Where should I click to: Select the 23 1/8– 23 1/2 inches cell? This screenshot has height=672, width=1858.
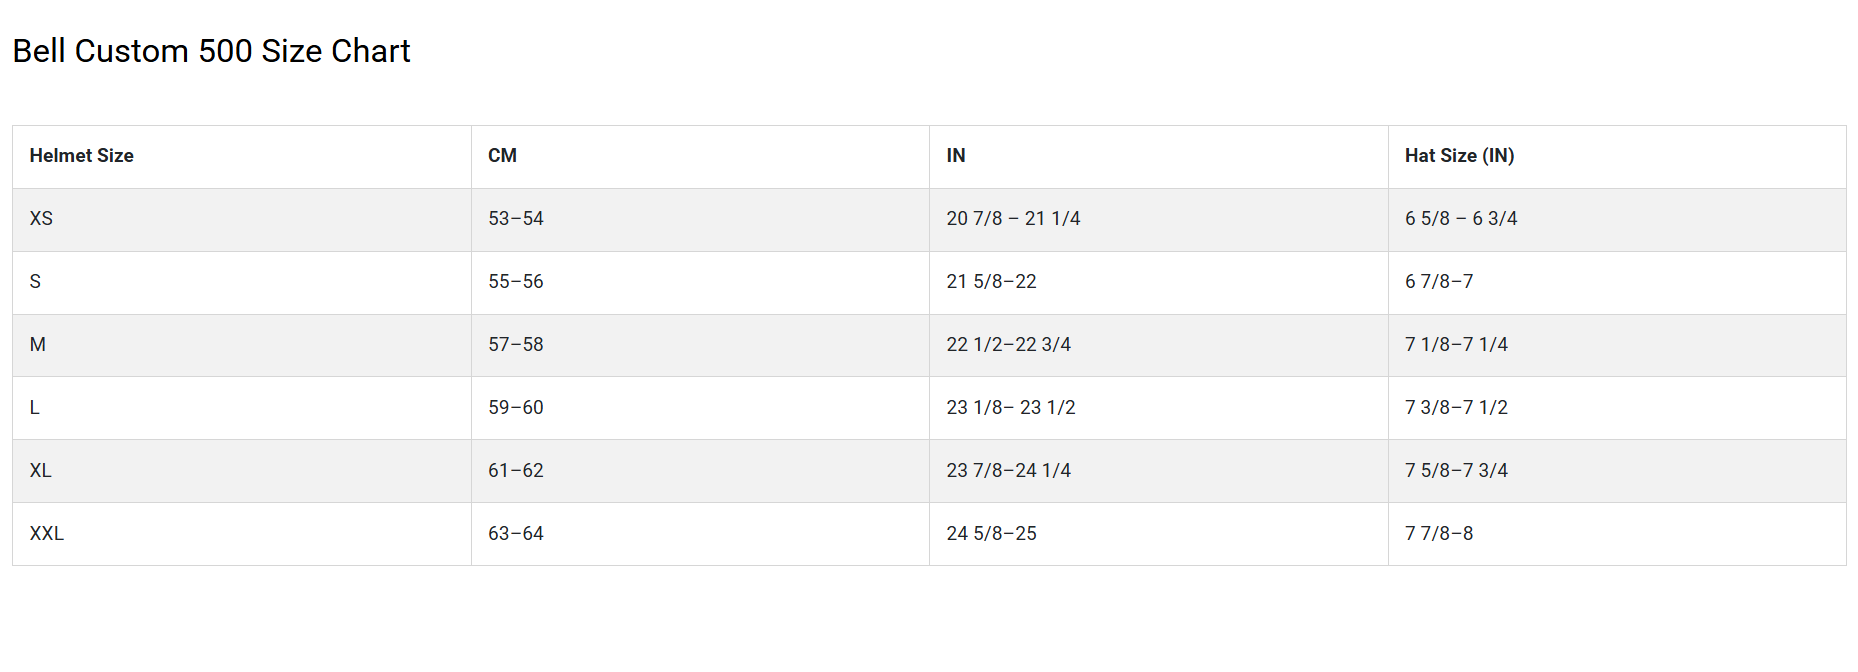pyautogui.click(x=1010, y=408)
